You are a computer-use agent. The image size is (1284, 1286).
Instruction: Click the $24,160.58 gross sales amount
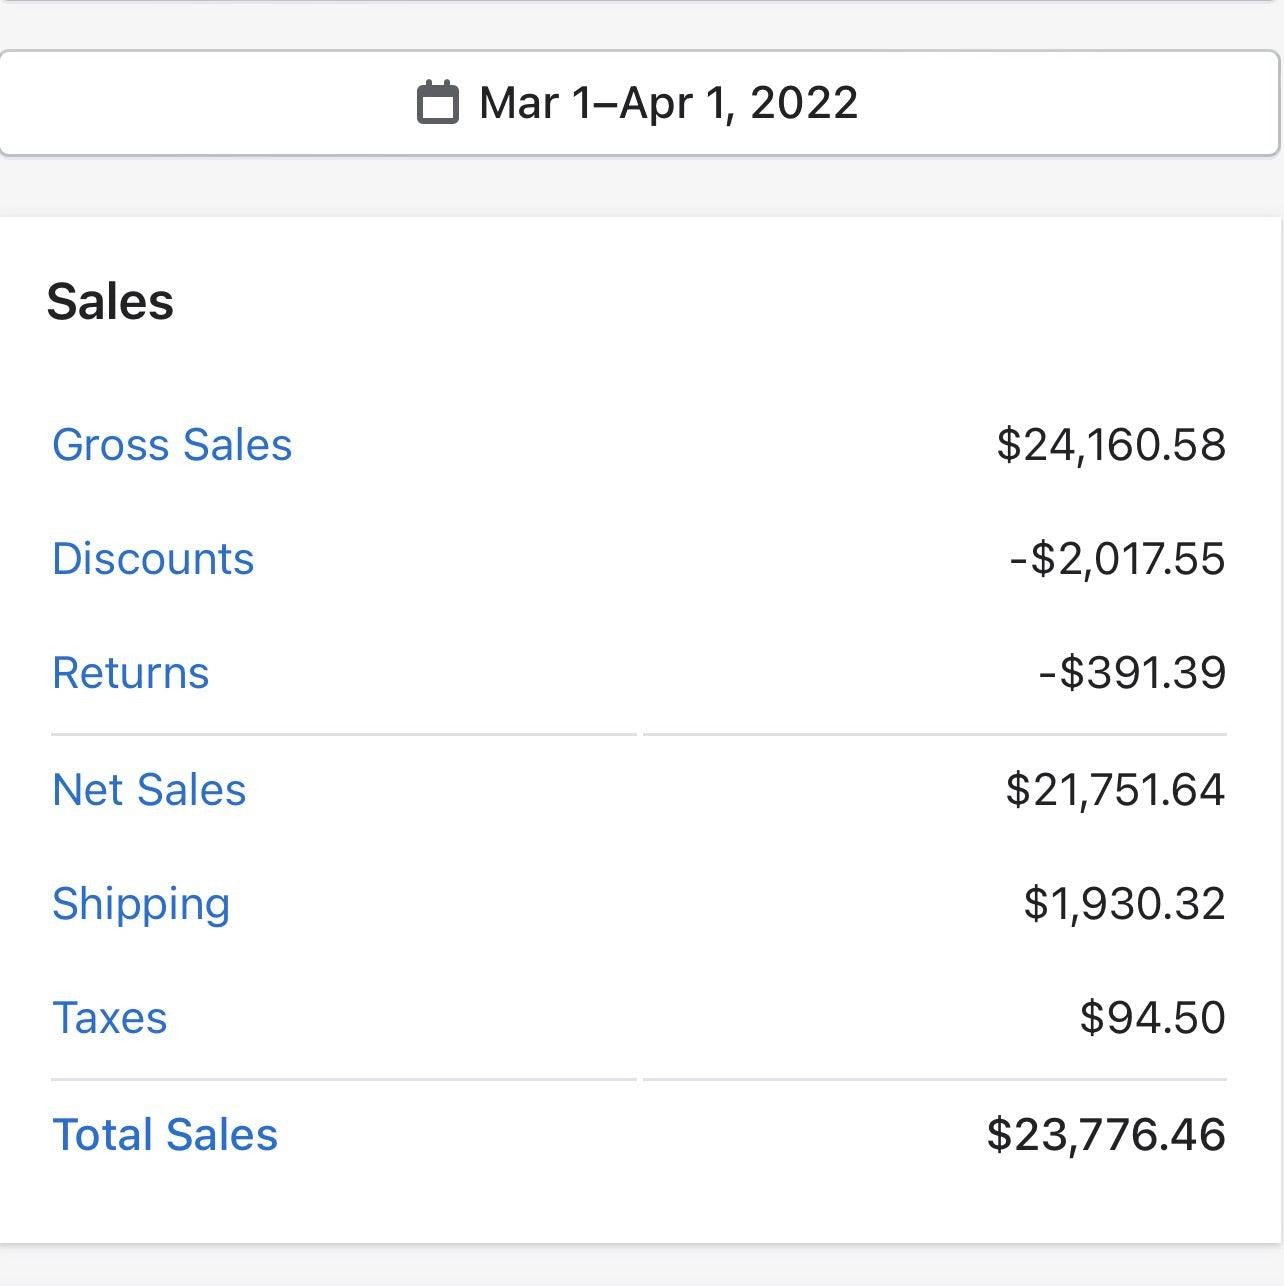[1111, 445]
